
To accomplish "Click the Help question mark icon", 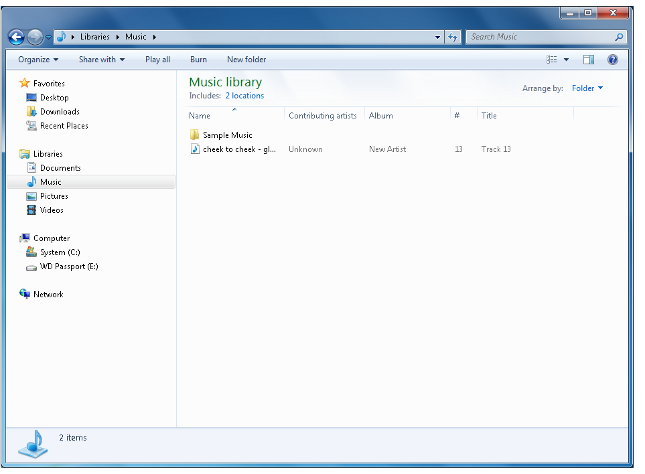I will coord(612,60).
